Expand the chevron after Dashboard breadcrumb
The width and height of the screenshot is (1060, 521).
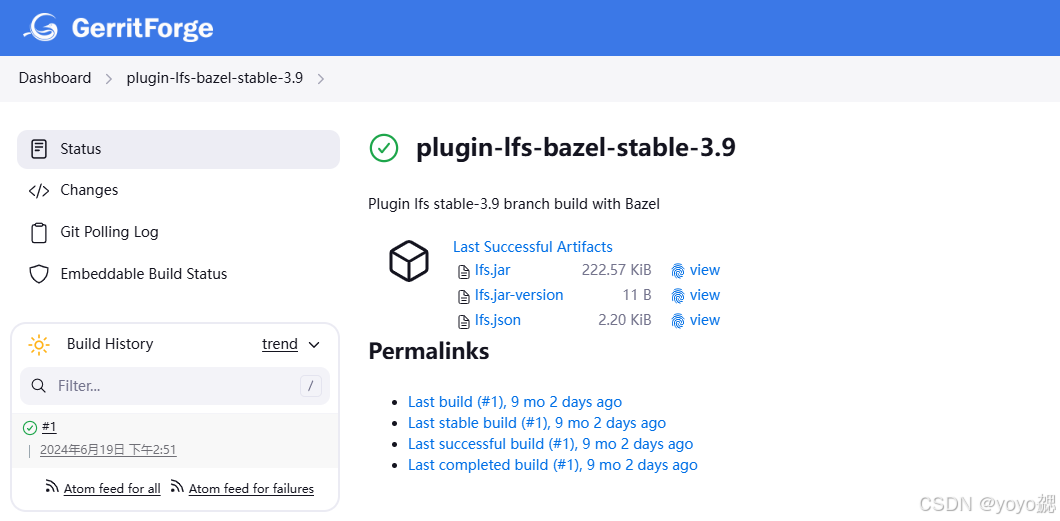click(109, 79)
